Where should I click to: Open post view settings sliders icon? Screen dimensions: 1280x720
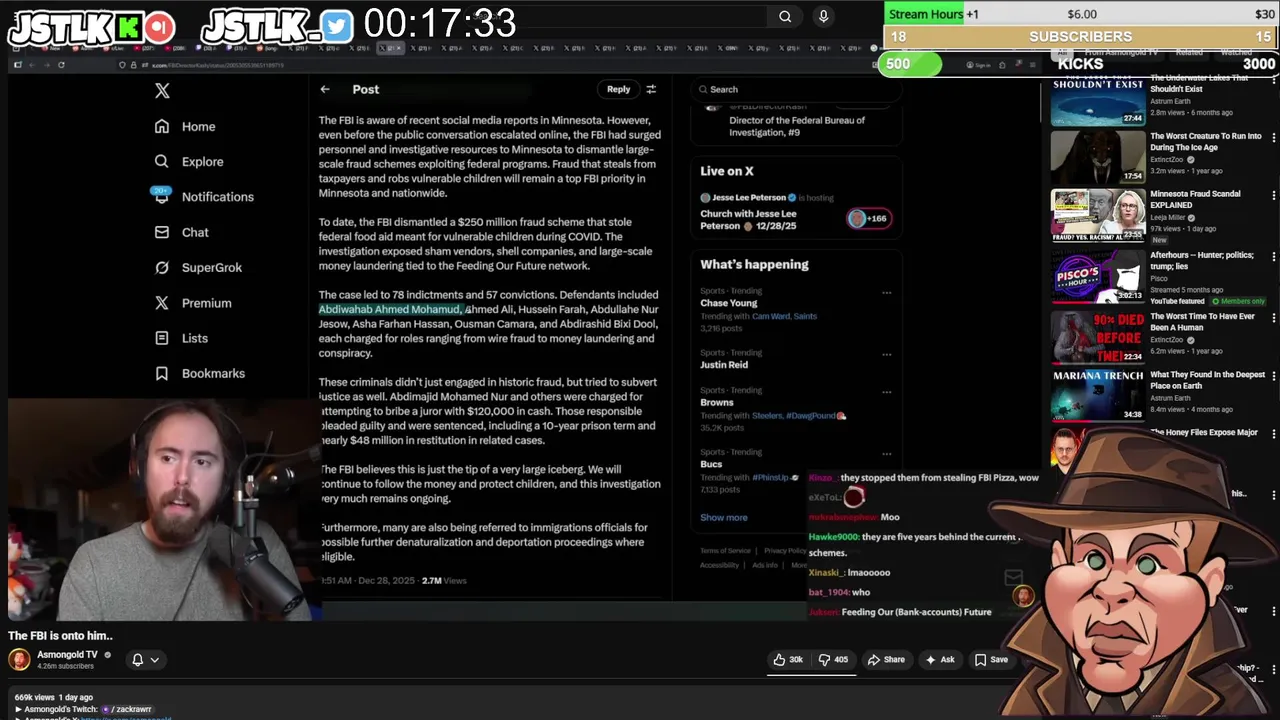(651, 89)
